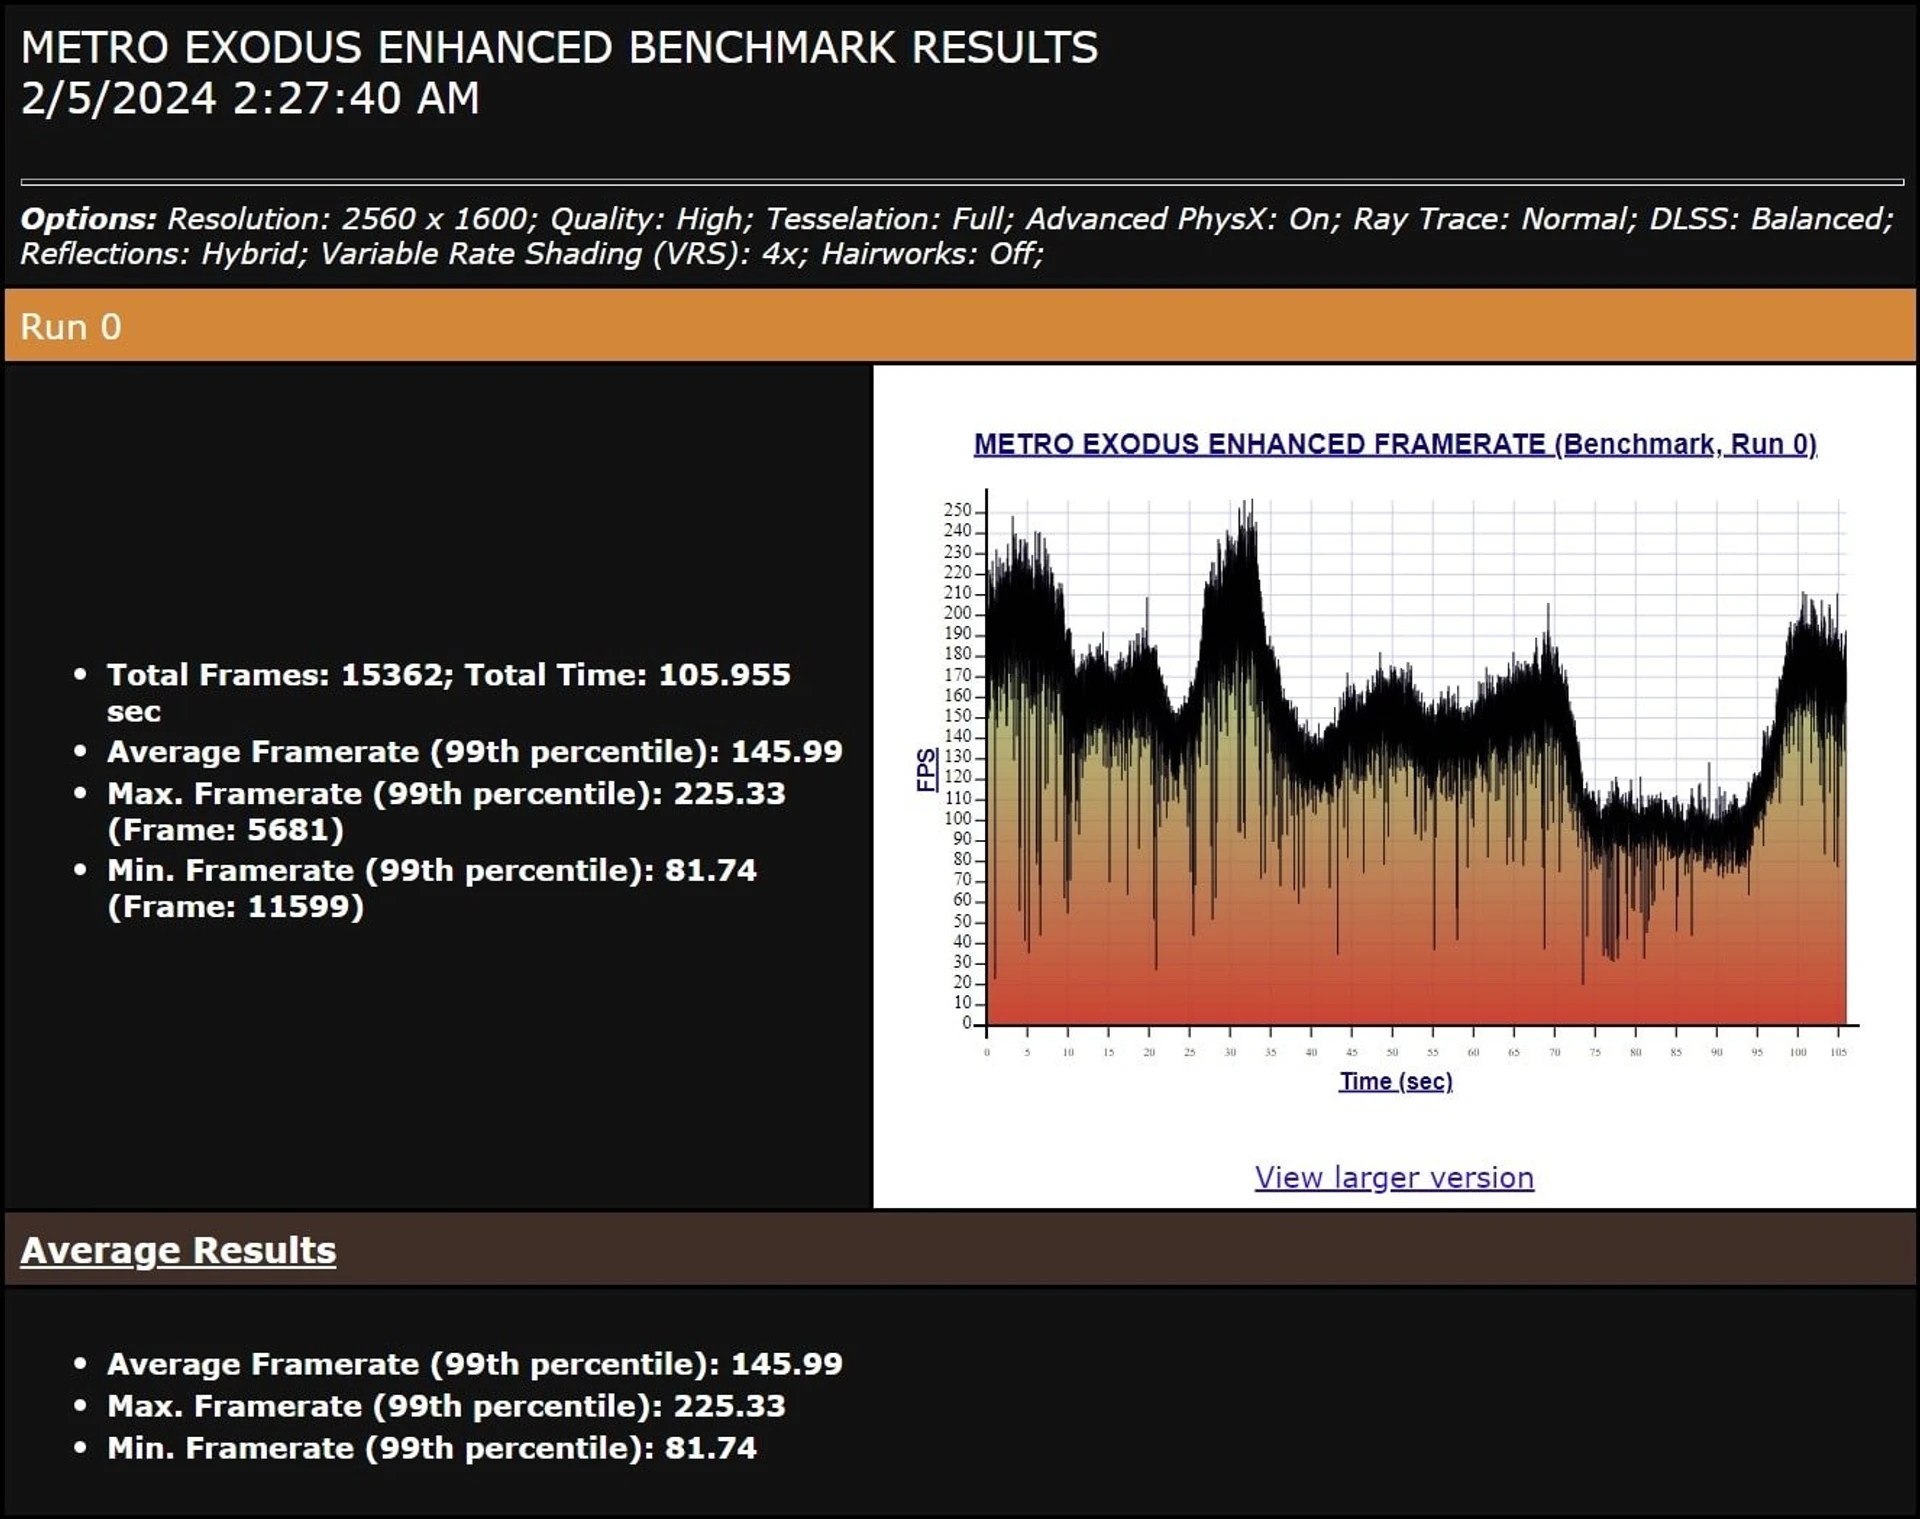This screenshot has height=1519, width=1920.
Task: Click the Ray Trace: Normal option text
Action: (x=1494, y=219)
